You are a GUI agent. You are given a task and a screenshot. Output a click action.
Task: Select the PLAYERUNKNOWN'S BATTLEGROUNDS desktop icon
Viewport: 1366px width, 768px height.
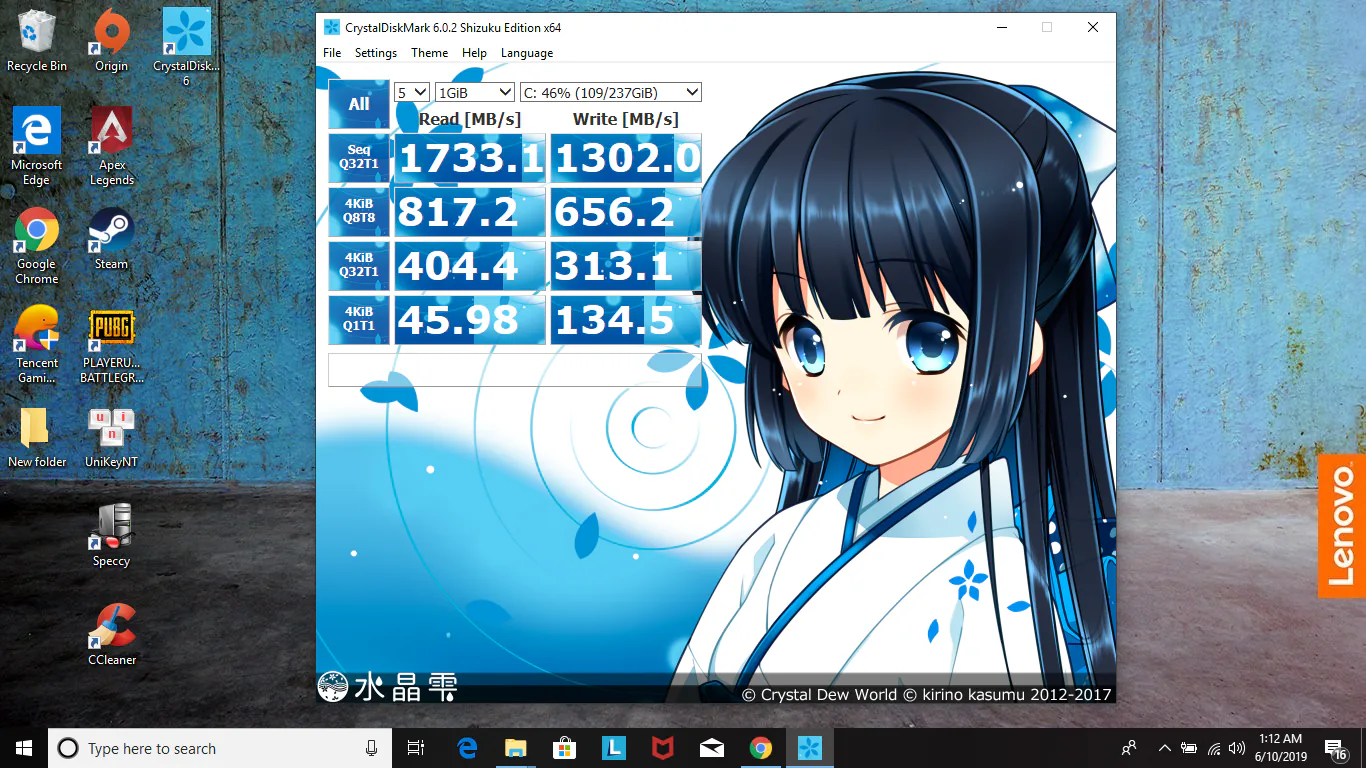(x=112, y=345)
